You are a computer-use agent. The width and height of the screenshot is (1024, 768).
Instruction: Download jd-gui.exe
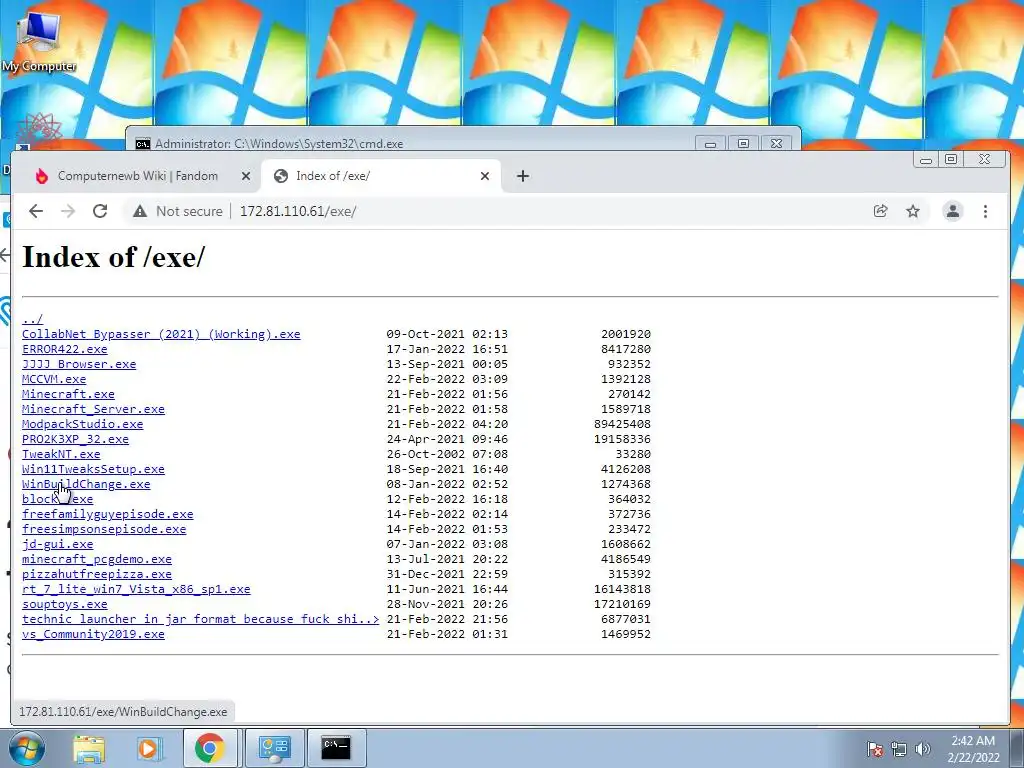tap(57, 544)
